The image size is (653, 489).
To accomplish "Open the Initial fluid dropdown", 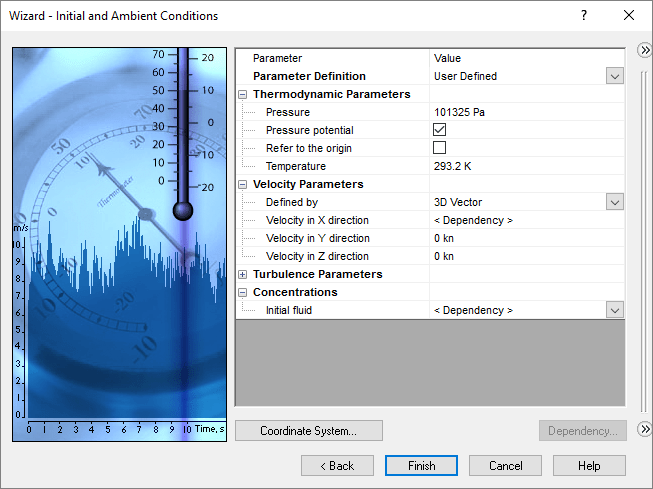I will (x=614, y=310).
